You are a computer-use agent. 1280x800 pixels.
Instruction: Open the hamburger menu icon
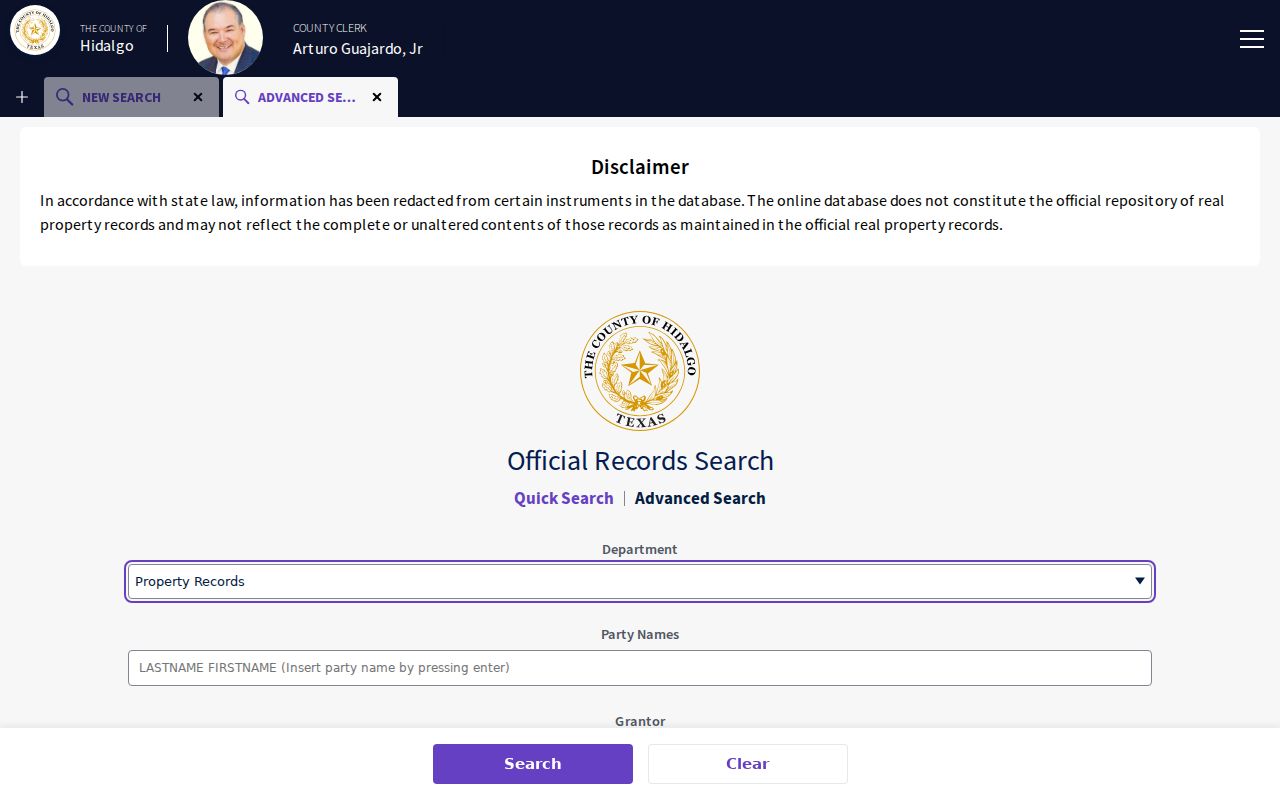tap(1251, 39)
